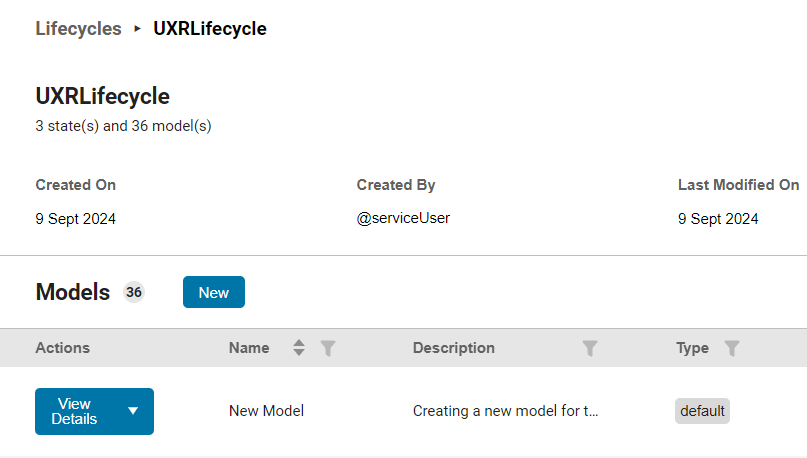Go back to Lifecycles breadcrumb

click(x=78, y=29)
